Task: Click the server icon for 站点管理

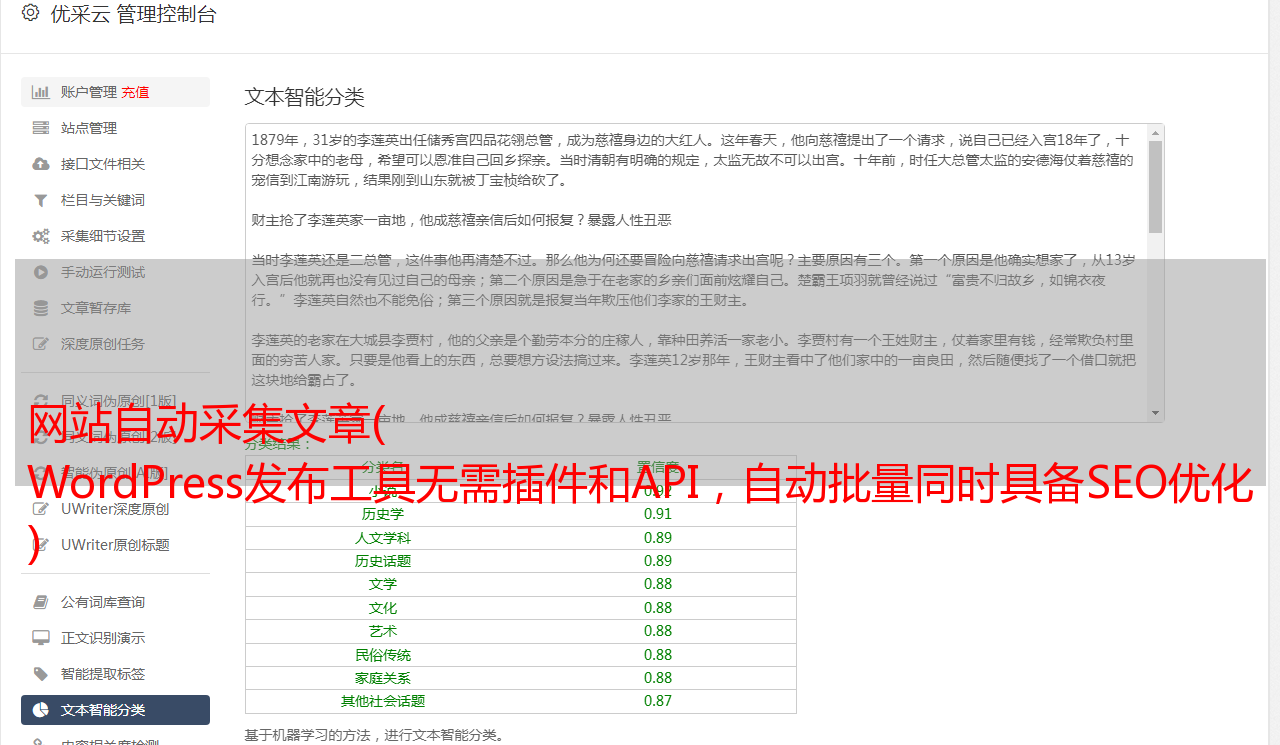Action: pos(41,128)
